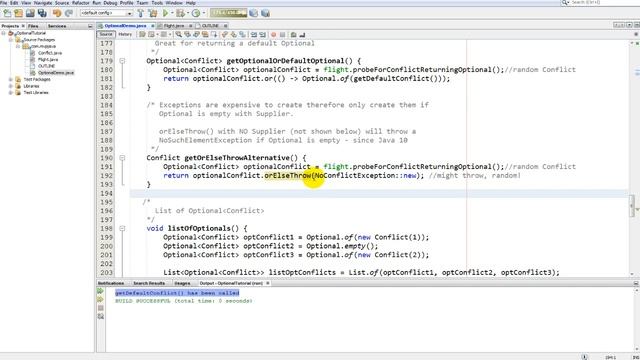Expand the Libraries node
Viewport: 640px width, 360px height.
11,86
